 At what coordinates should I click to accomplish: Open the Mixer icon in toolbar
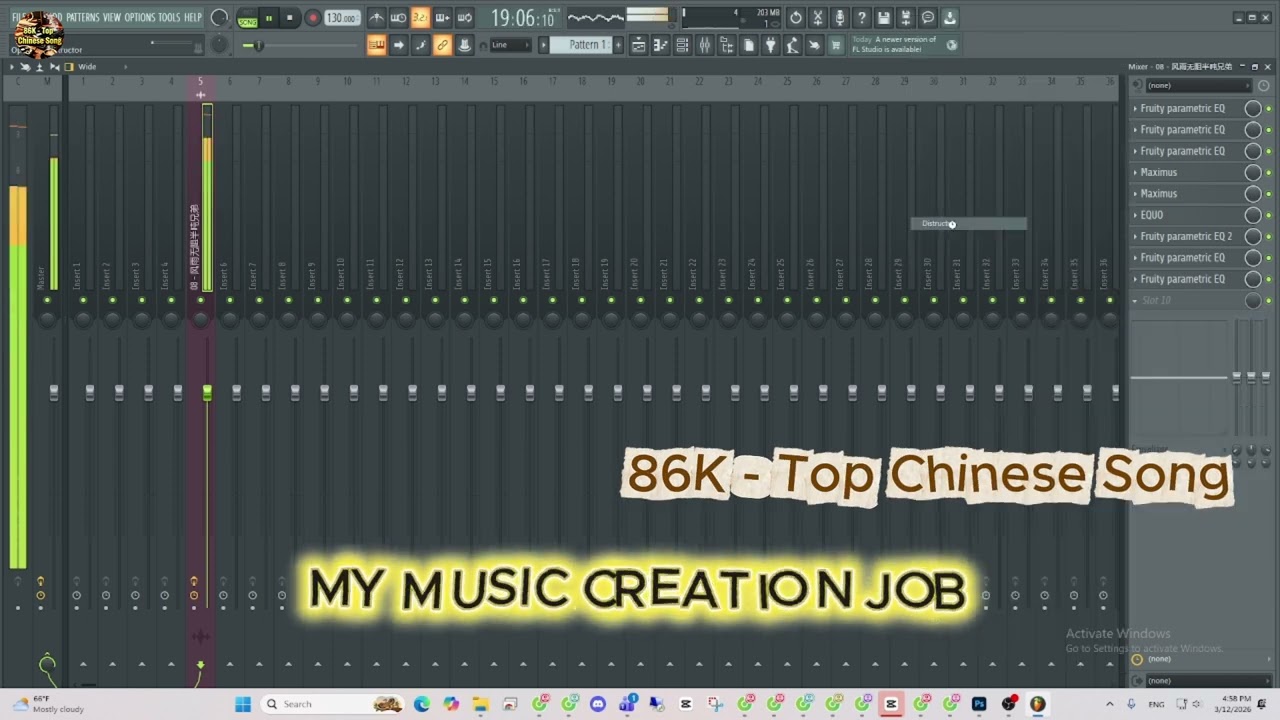pos(704,45)
